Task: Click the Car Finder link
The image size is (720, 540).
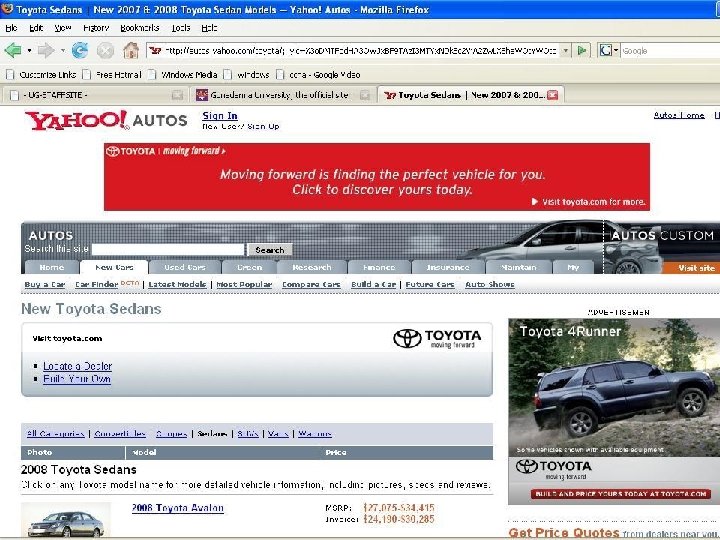Action: coord(96,285)
